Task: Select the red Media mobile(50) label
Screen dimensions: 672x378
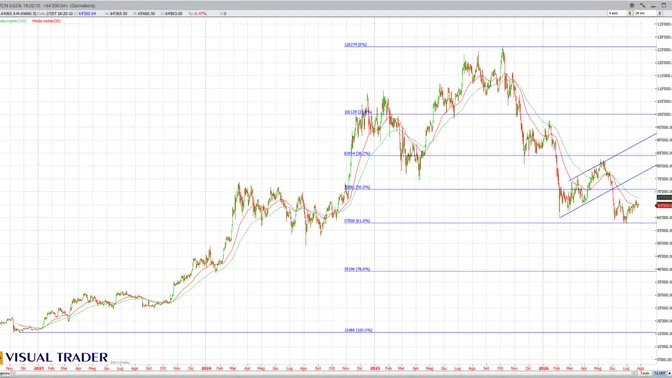Action: (x=46, y=21)
